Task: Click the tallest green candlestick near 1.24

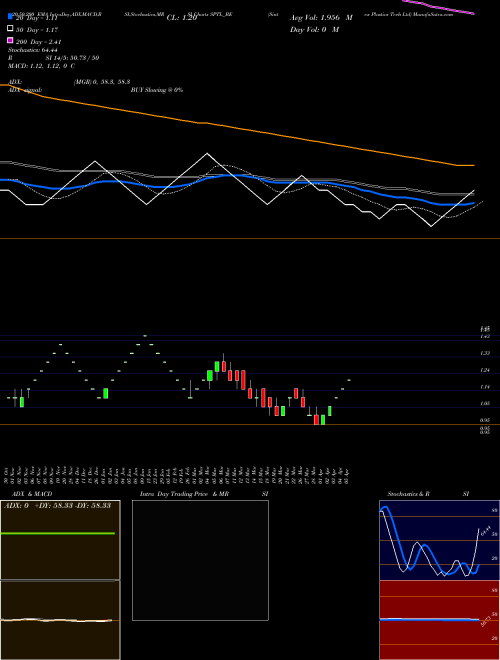Action: [x=210, y=375]
